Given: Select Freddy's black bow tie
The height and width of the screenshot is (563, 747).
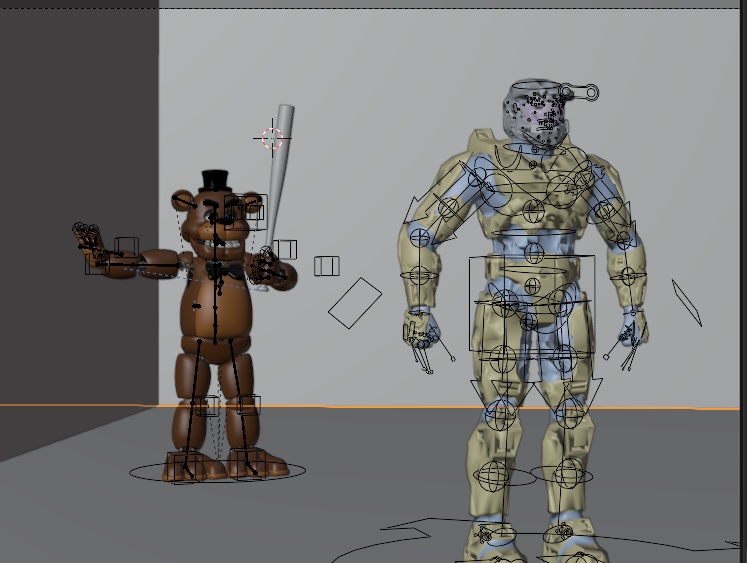Looking at the screenshot, I should click(223, 271).
